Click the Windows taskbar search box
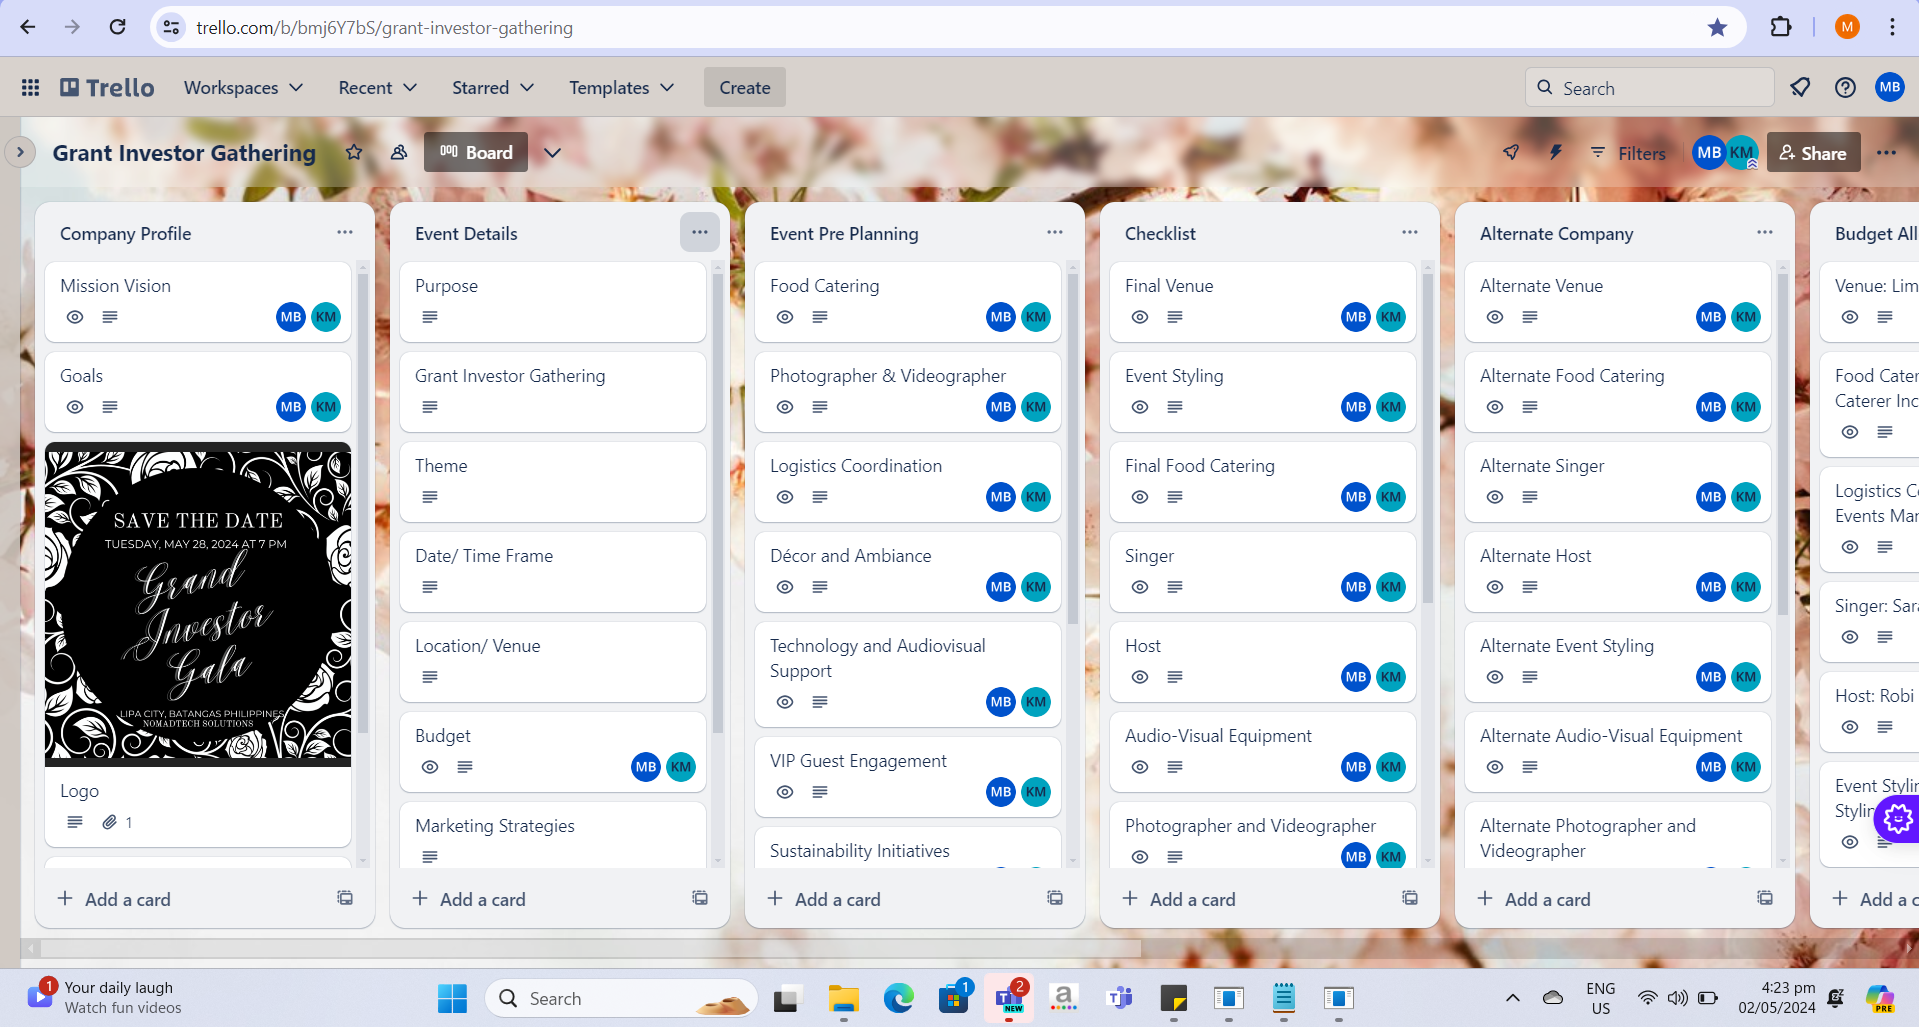The width and height of the screenshot is (1919, 1027). (621, 998)
